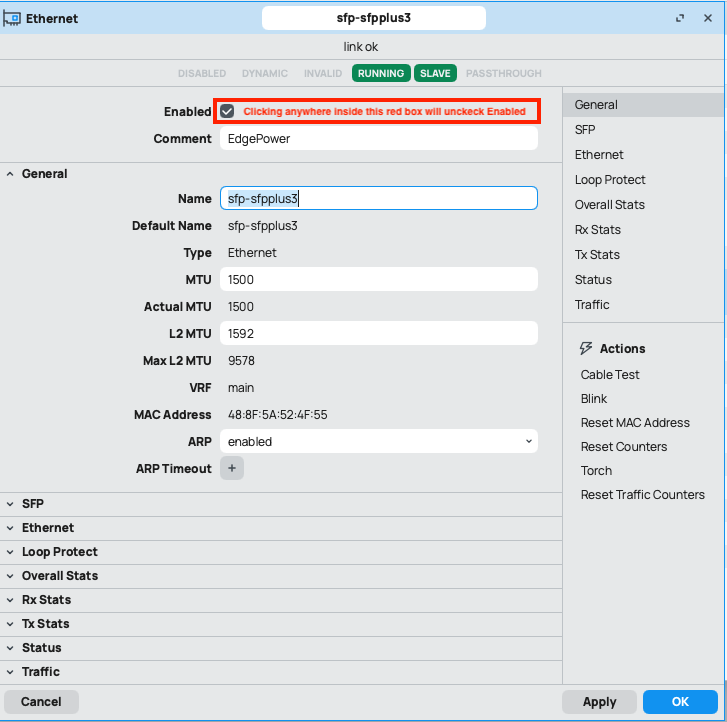Click the PASSTHROUGH status flag
Screen dimensions: 727x722
(x=504, y=74)
